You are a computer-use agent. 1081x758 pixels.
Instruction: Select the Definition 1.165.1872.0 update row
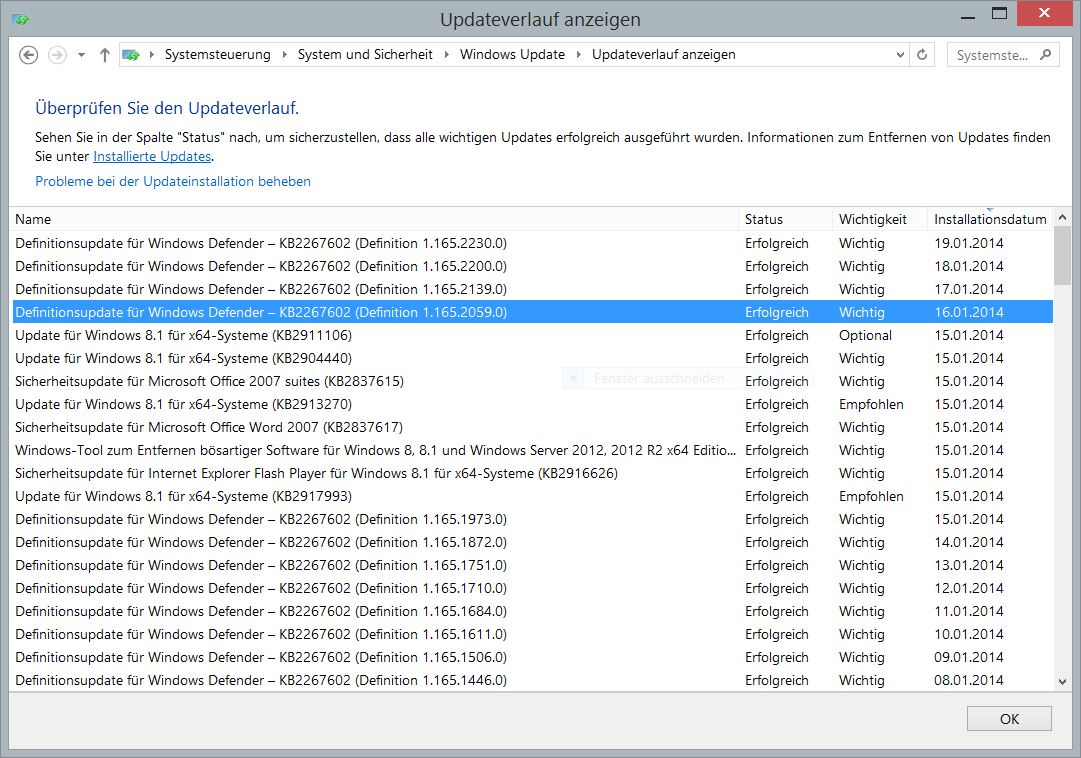click(532, 542)
